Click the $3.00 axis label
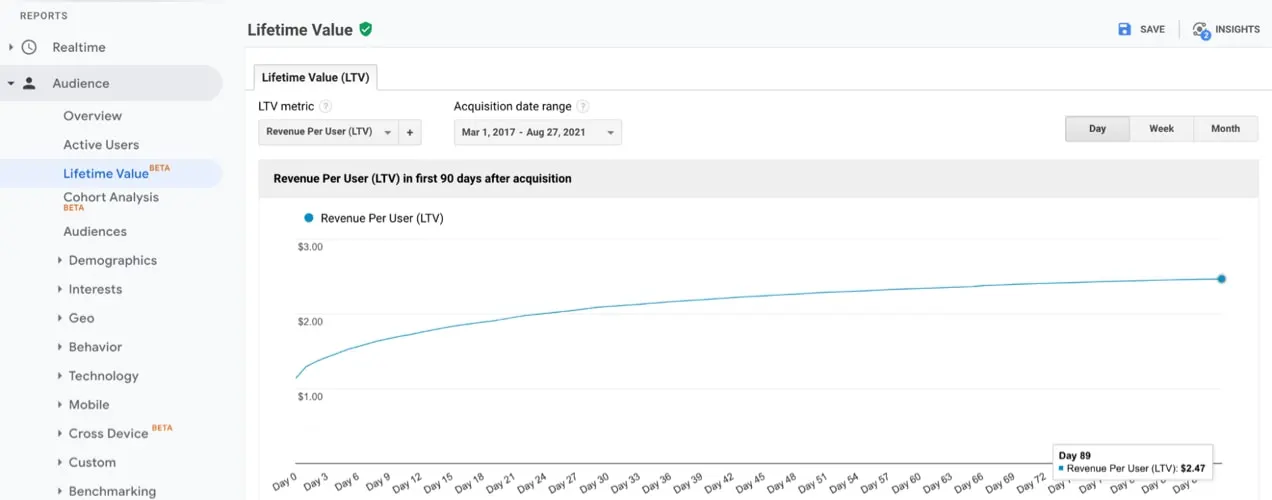Screen dimensions: 1272x500 point(310,247)
